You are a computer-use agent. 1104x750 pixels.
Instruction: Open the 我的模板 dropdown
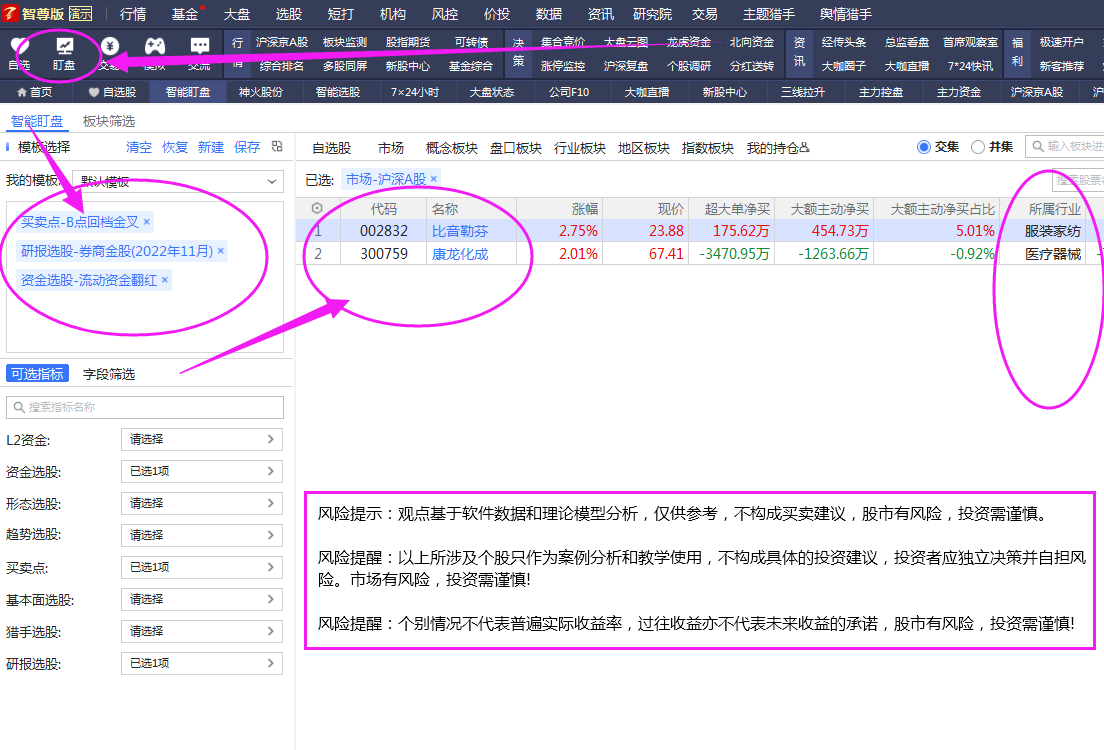click(x=178, y=182)
